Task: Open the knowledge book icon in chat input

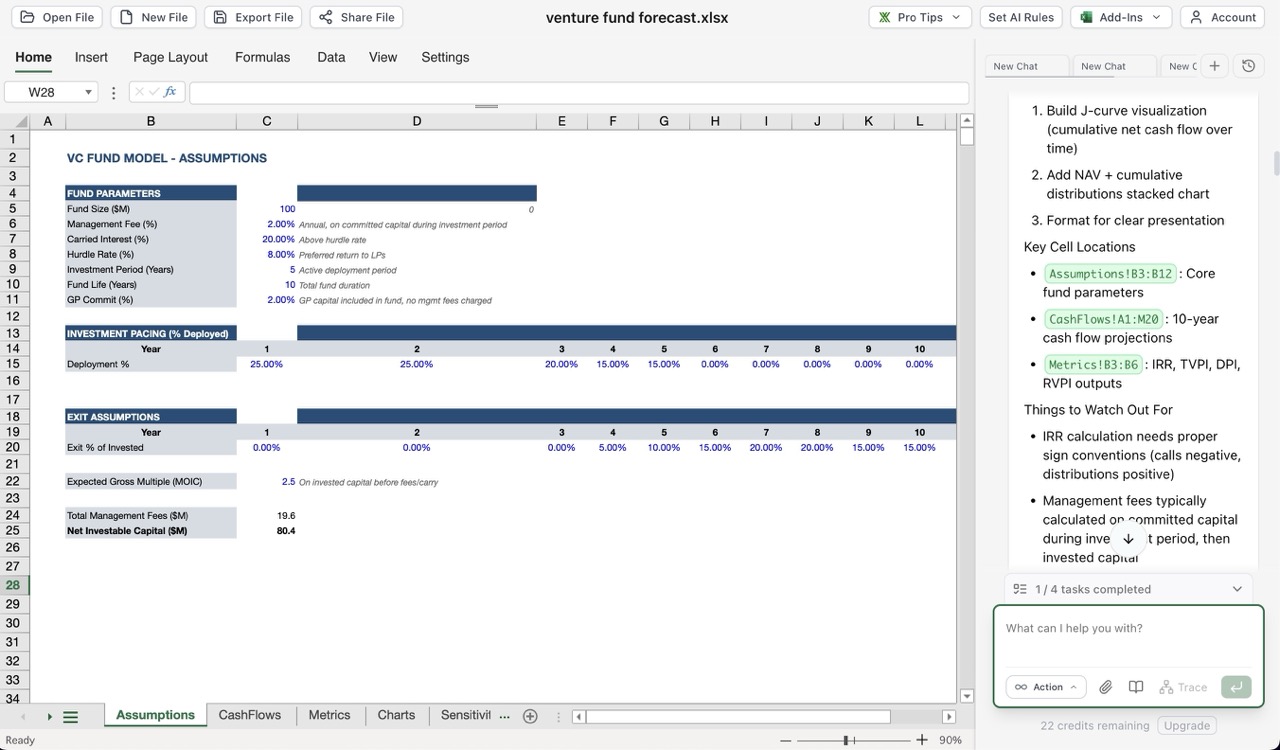Action: [1135, 687]
